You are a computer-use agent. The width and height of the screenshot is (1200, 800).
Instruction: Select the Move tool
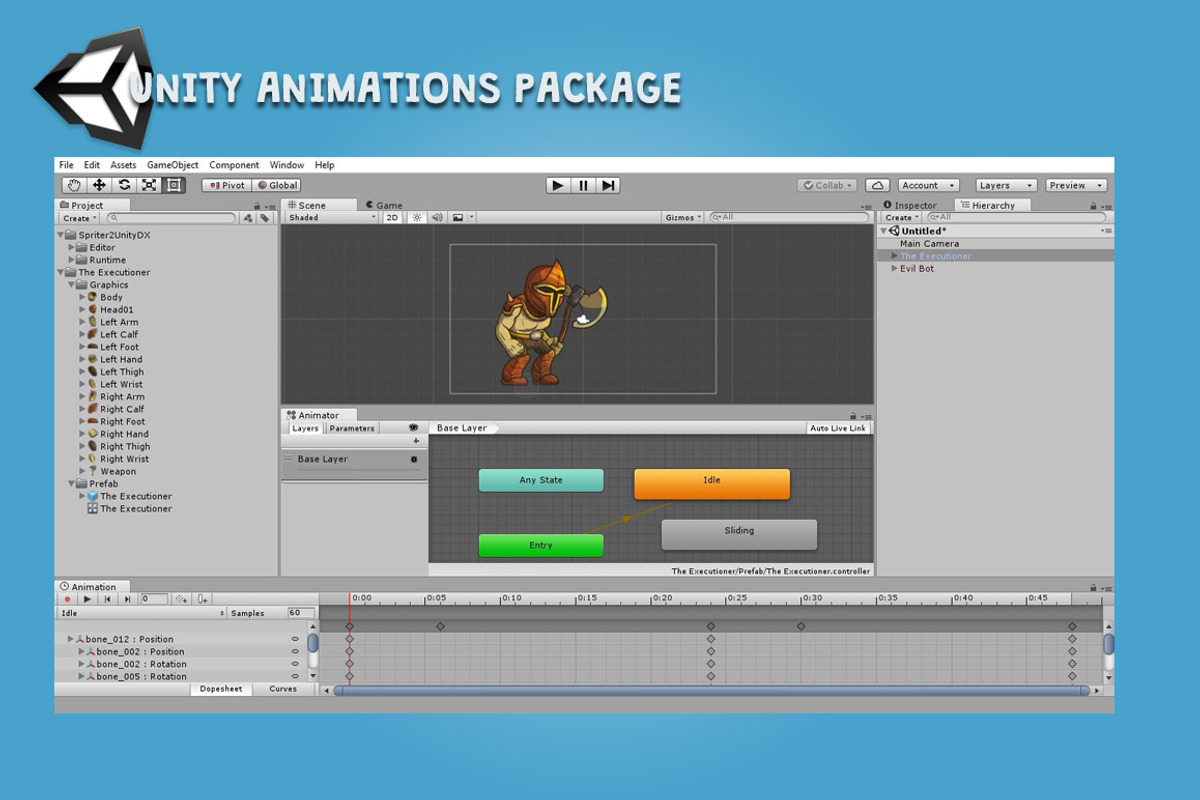(x=99, y=185)
